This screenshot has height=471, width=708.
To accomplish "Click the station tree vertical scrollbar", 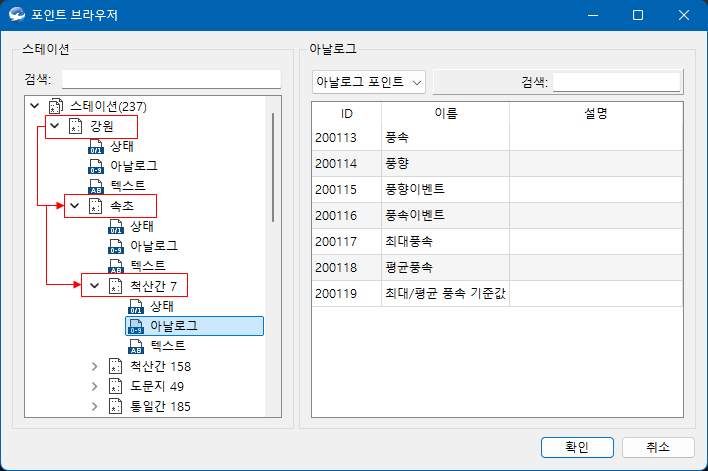I will pyautogui.click(x=273, y=170).
